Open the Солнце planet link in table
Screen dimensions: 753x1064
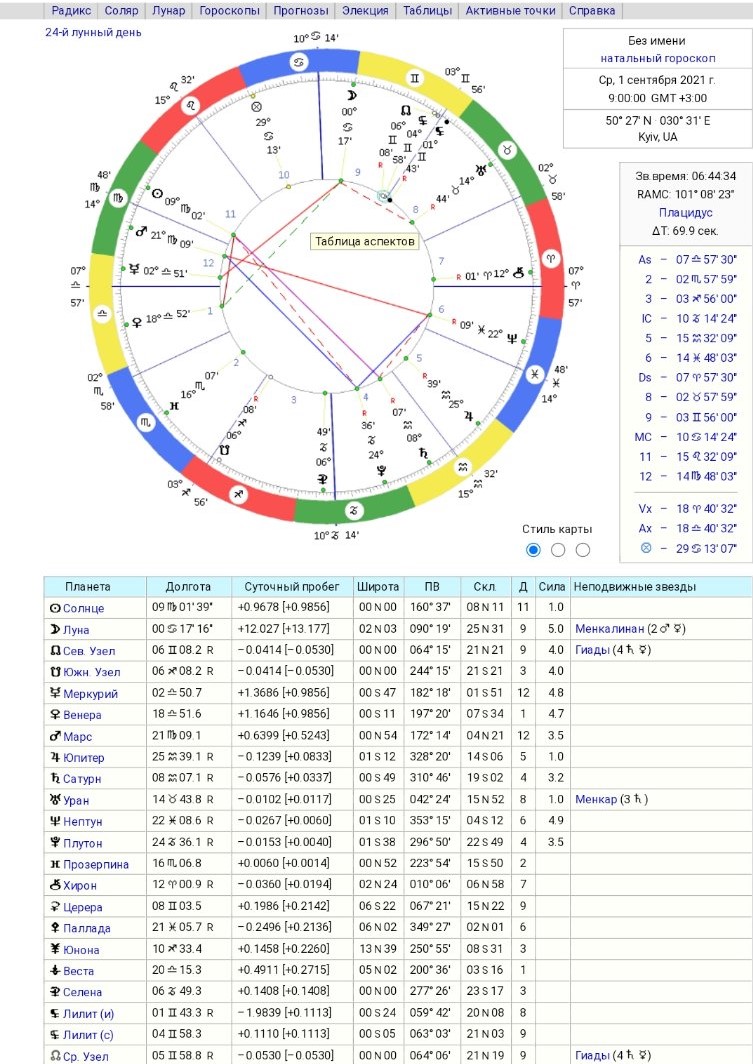click(83, 608)
